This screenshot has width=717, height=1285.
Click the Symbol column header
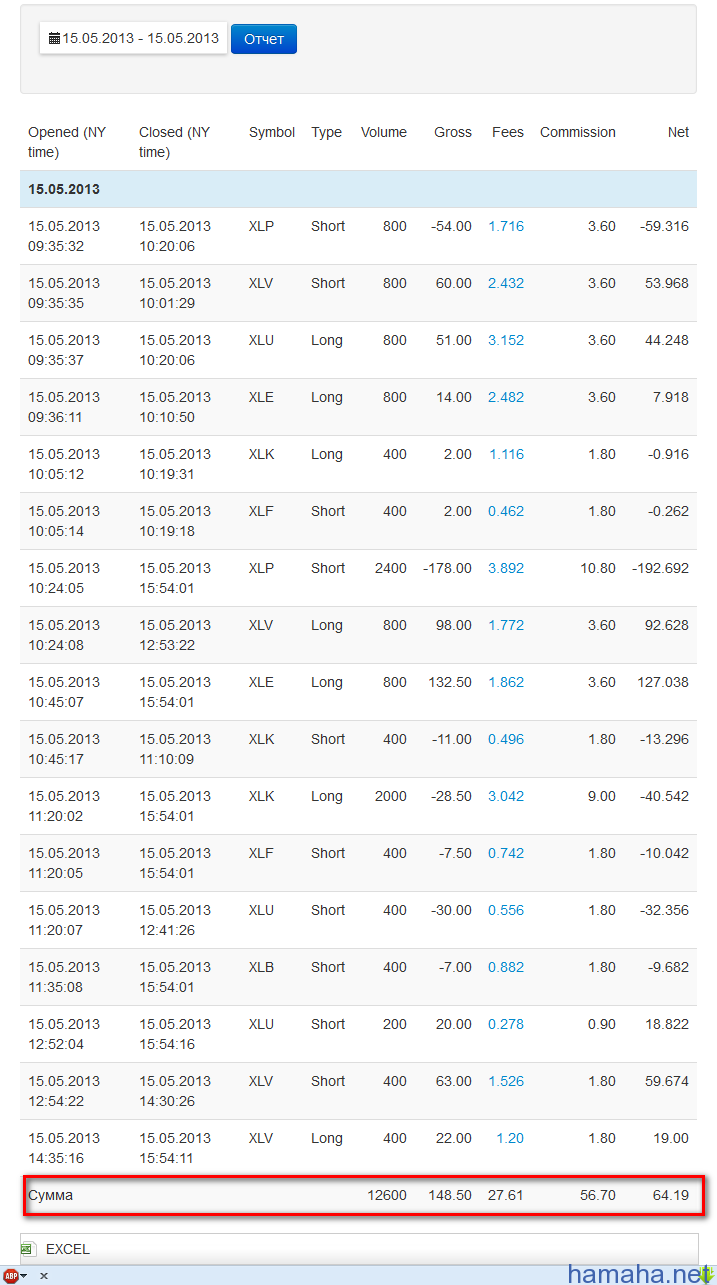click(x=272, y=132)
